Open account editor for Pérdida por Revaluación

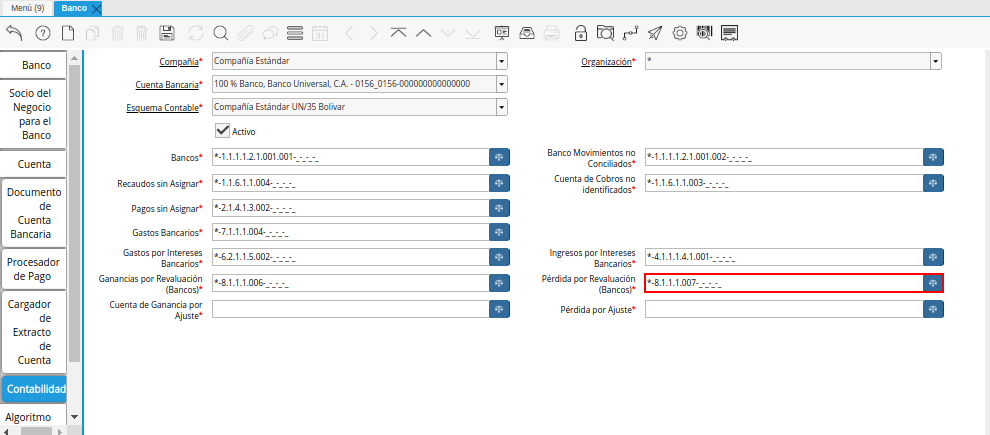click(933, 283)
